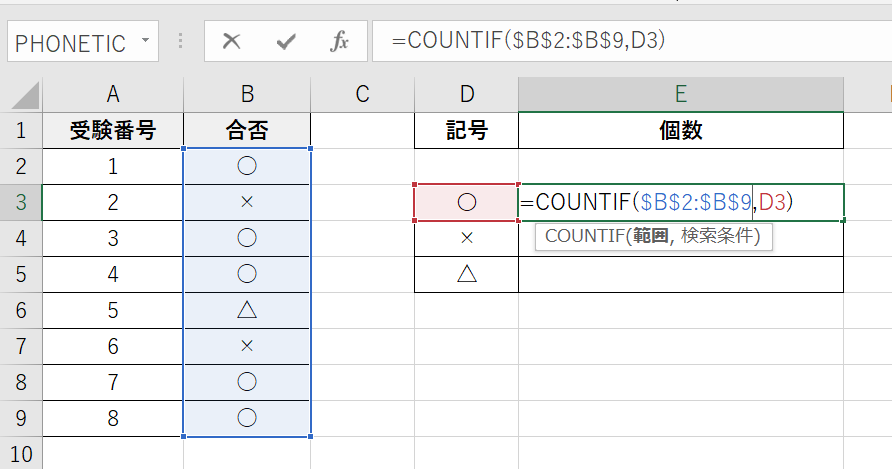This screenshot has width=892, height=469.
Task: Open the Insert Function fx dialog
Action: pyautogui.click(x=340, y=42)
